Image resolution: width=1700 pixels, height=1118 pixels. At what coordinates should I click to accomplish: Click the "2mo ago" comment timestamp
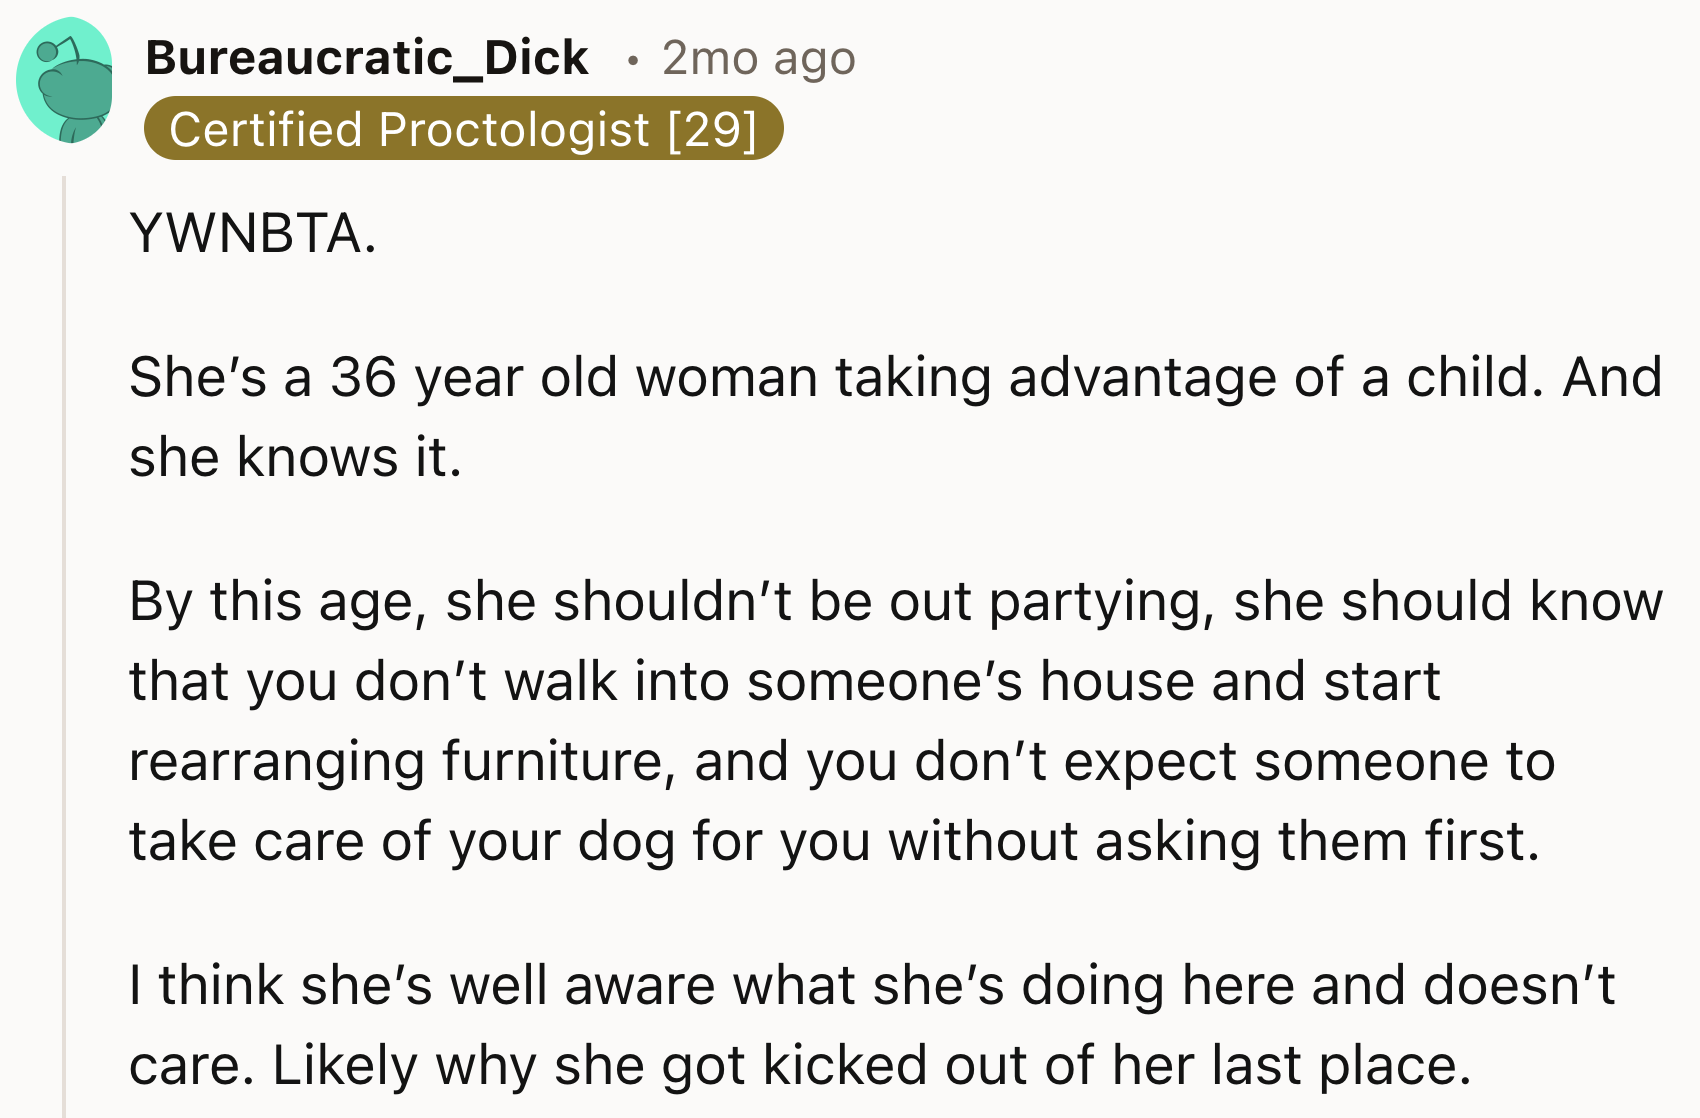pyautogui.click(x=758, y=58)
